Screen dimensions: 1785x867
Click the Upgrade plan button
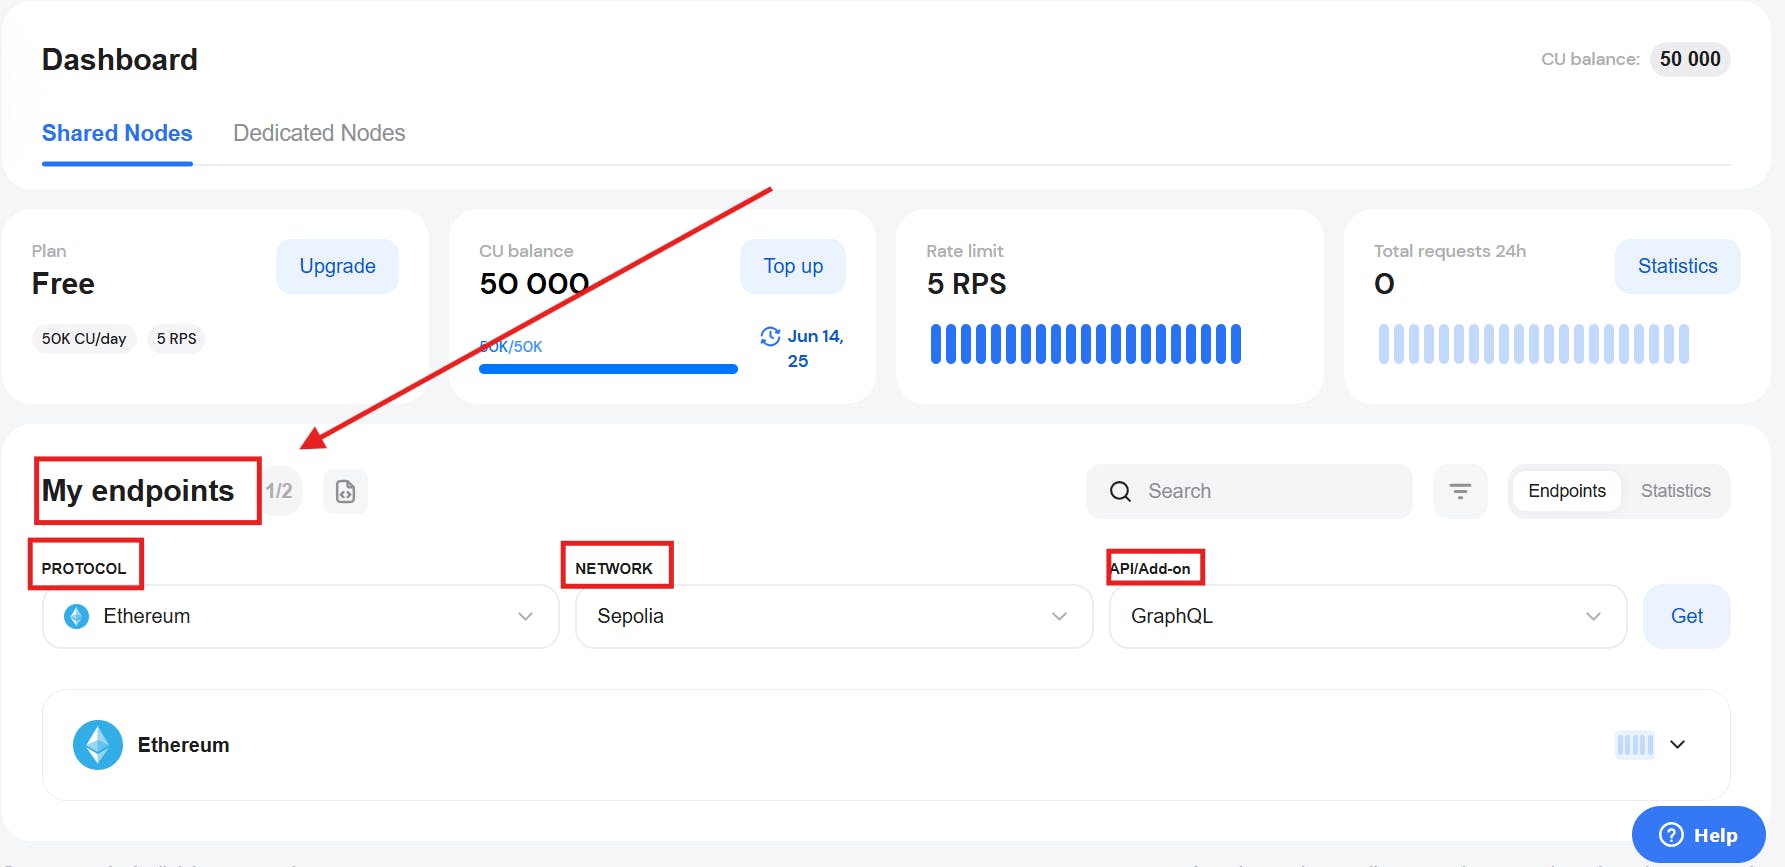point(337,266)
